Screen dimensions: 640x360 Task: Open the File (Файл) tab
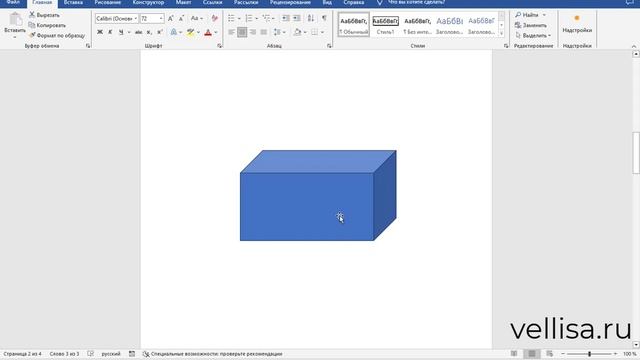tap(13, 2)
